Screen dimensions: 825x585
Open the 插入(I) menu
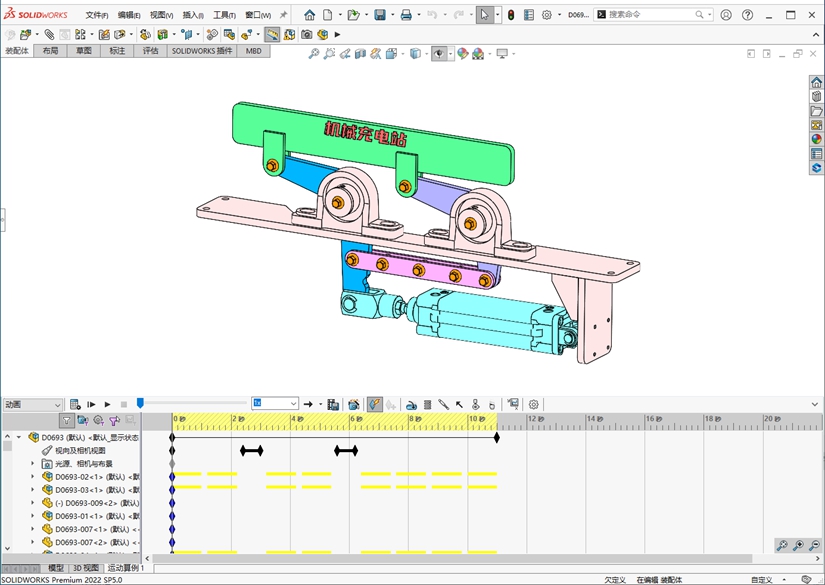click(x=193, y=15)
